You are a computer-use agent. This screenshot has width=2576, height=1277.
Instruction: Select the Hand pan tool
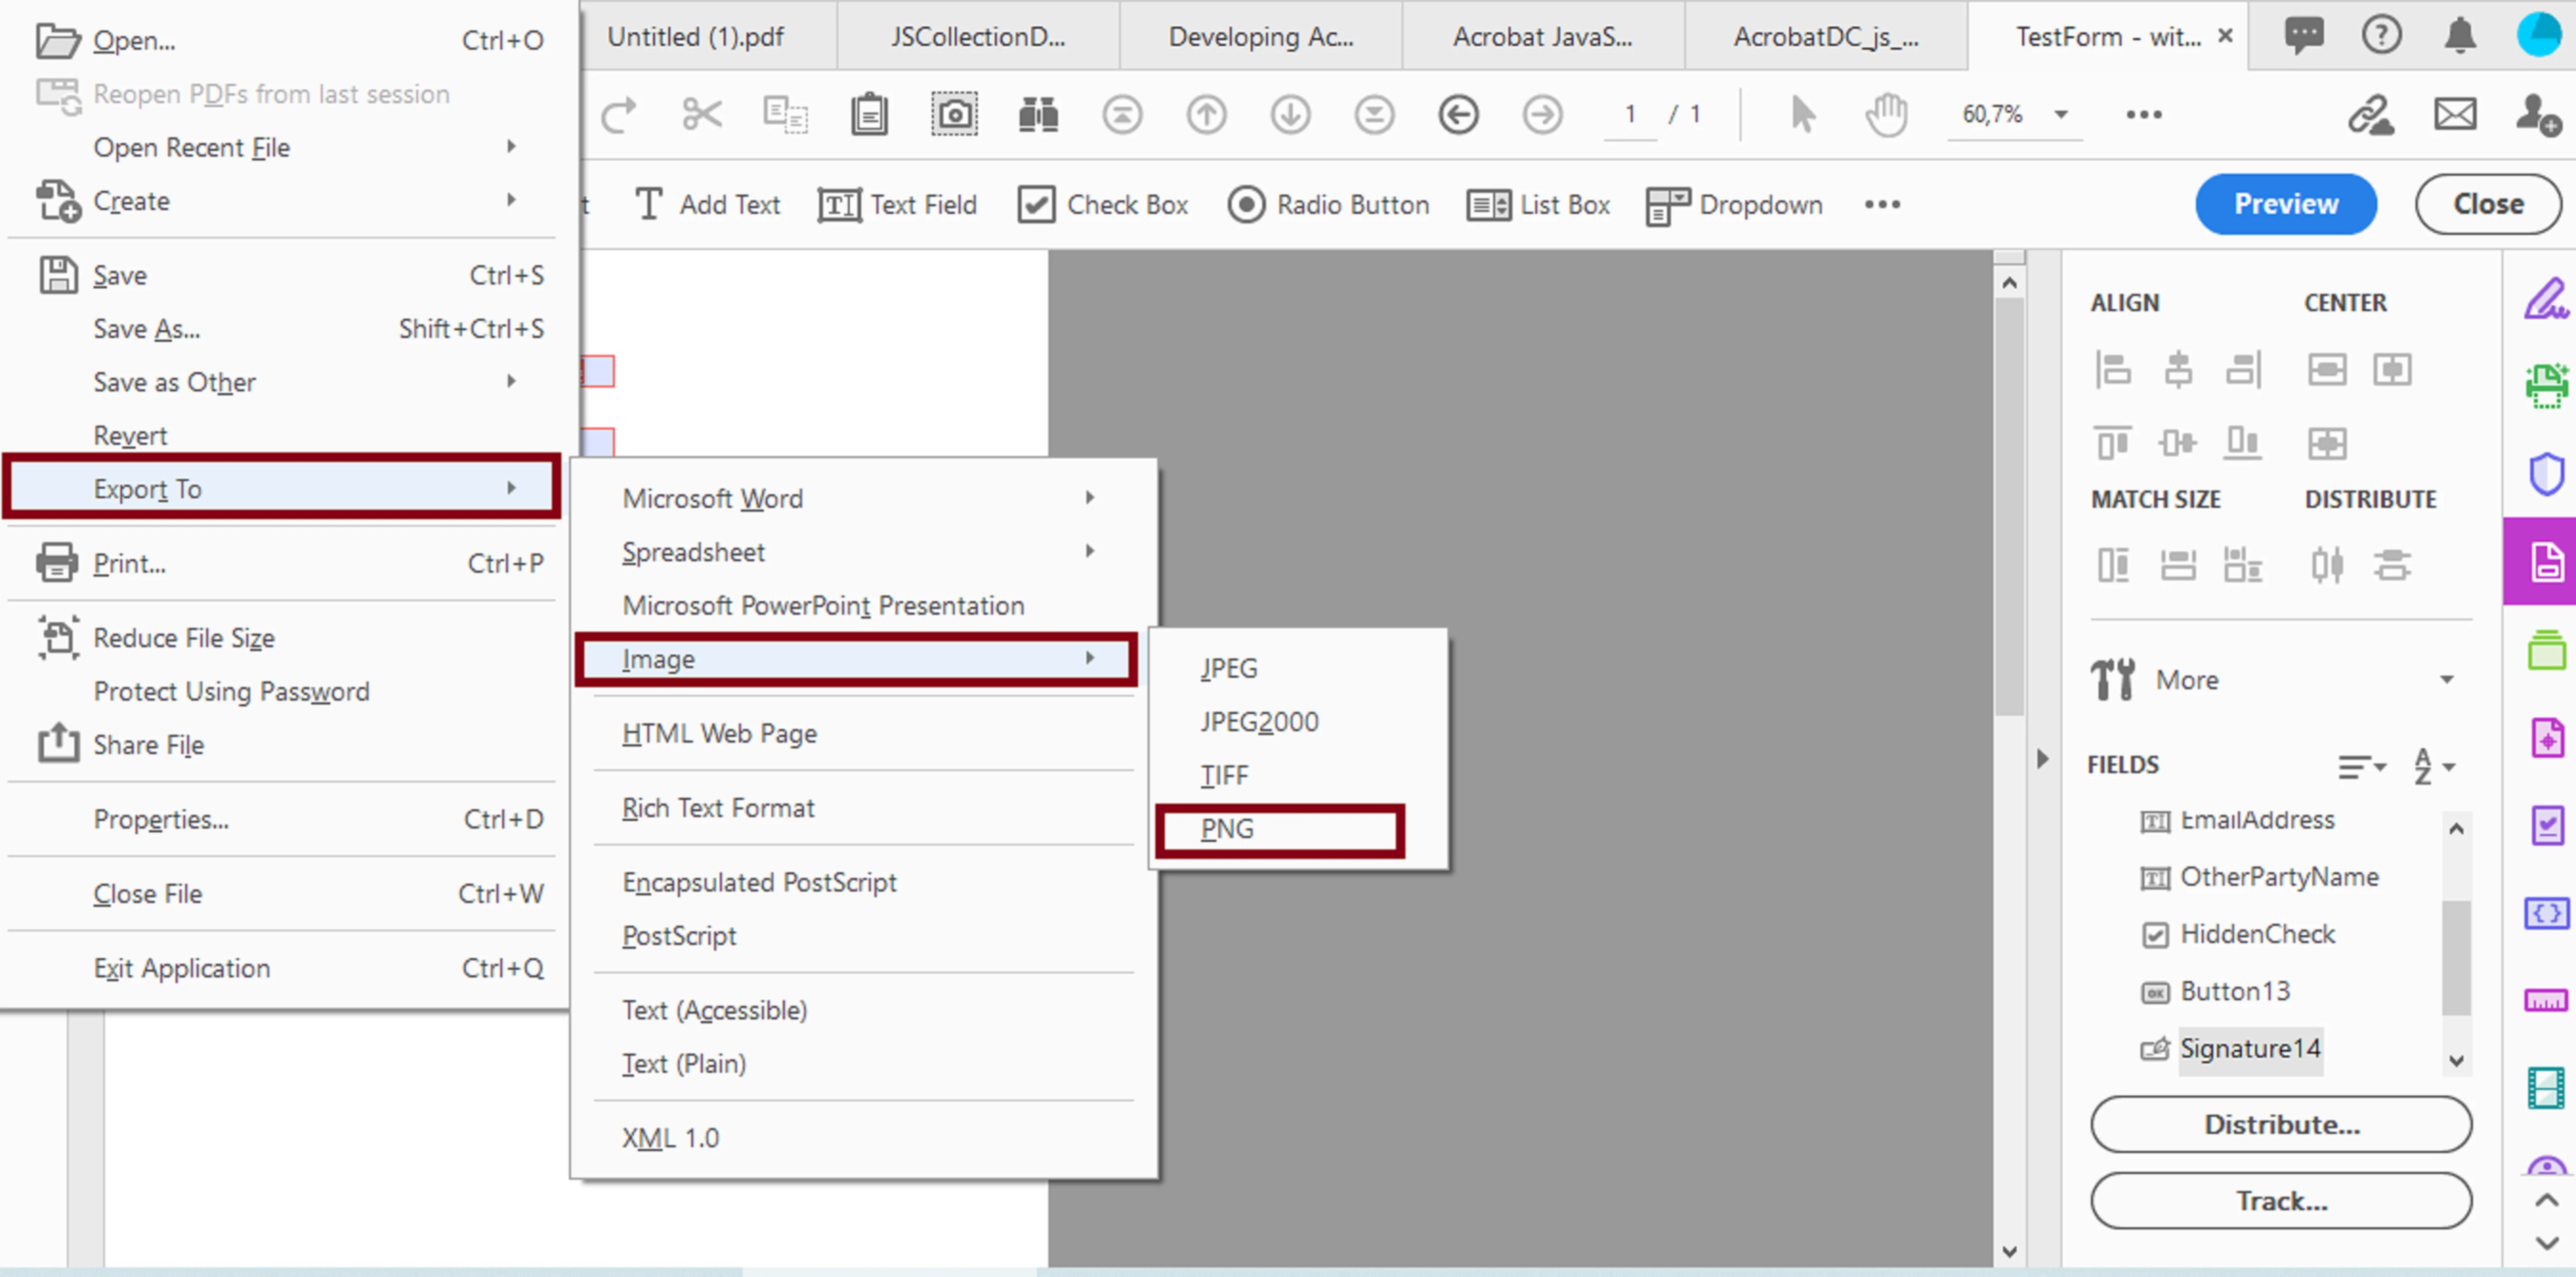point(1886,114)
